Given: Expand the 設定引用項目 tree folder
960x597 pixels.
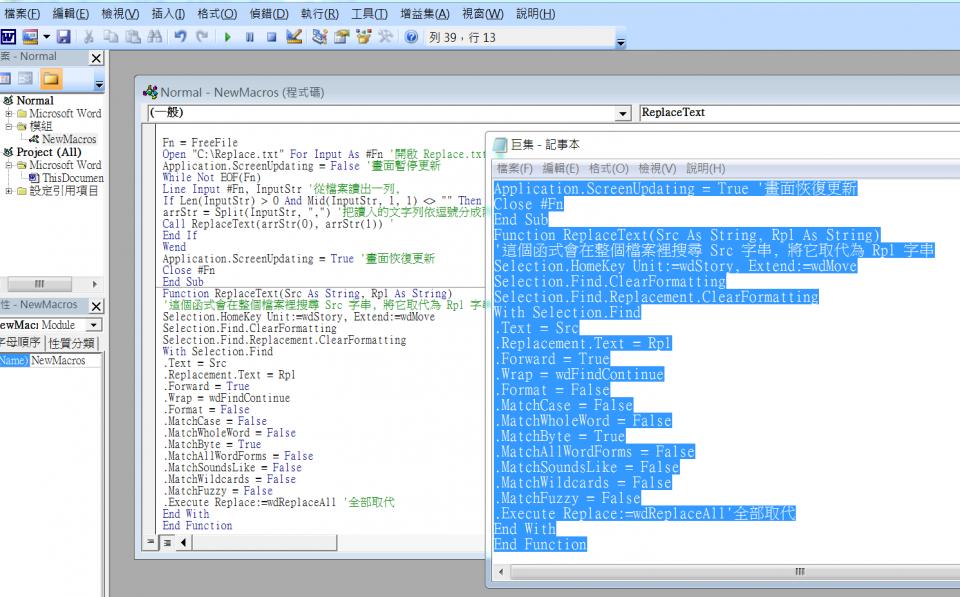Looking at the screenshot, I should tap(9, 191).
